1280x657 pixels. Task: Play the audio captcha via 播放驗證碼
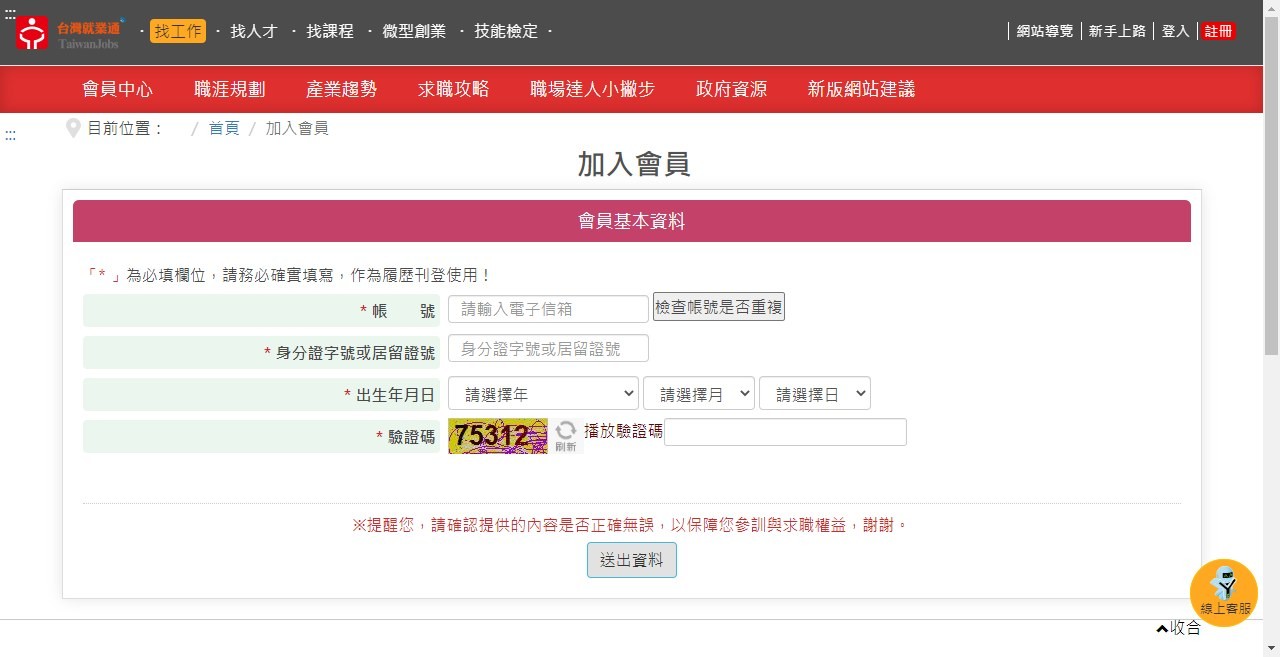pos(623,431)
